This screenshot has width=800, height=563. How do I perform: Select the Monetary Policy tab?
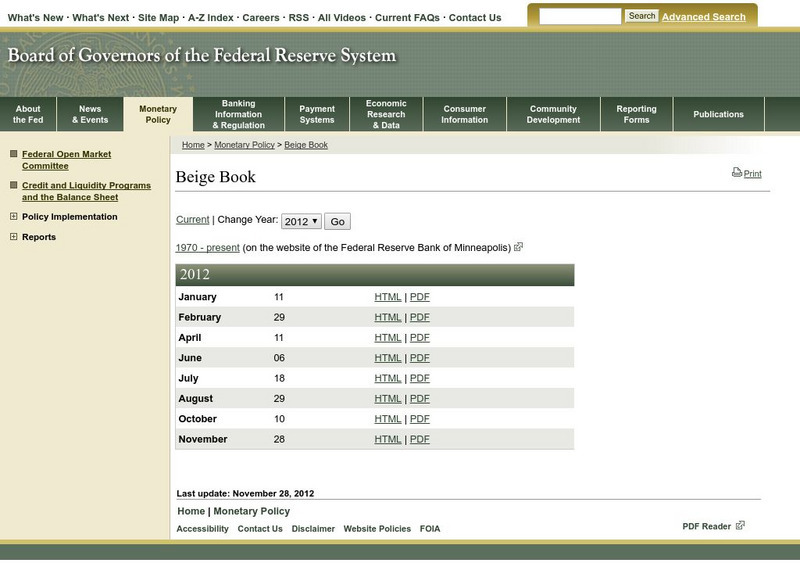tap(158, 114)
